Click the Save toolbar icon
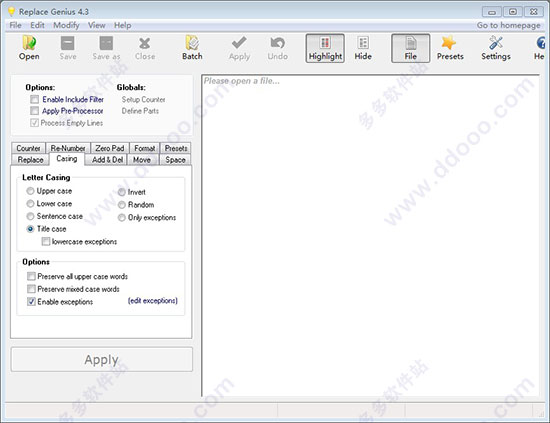550x423 pixels. [x=68, y=48]
